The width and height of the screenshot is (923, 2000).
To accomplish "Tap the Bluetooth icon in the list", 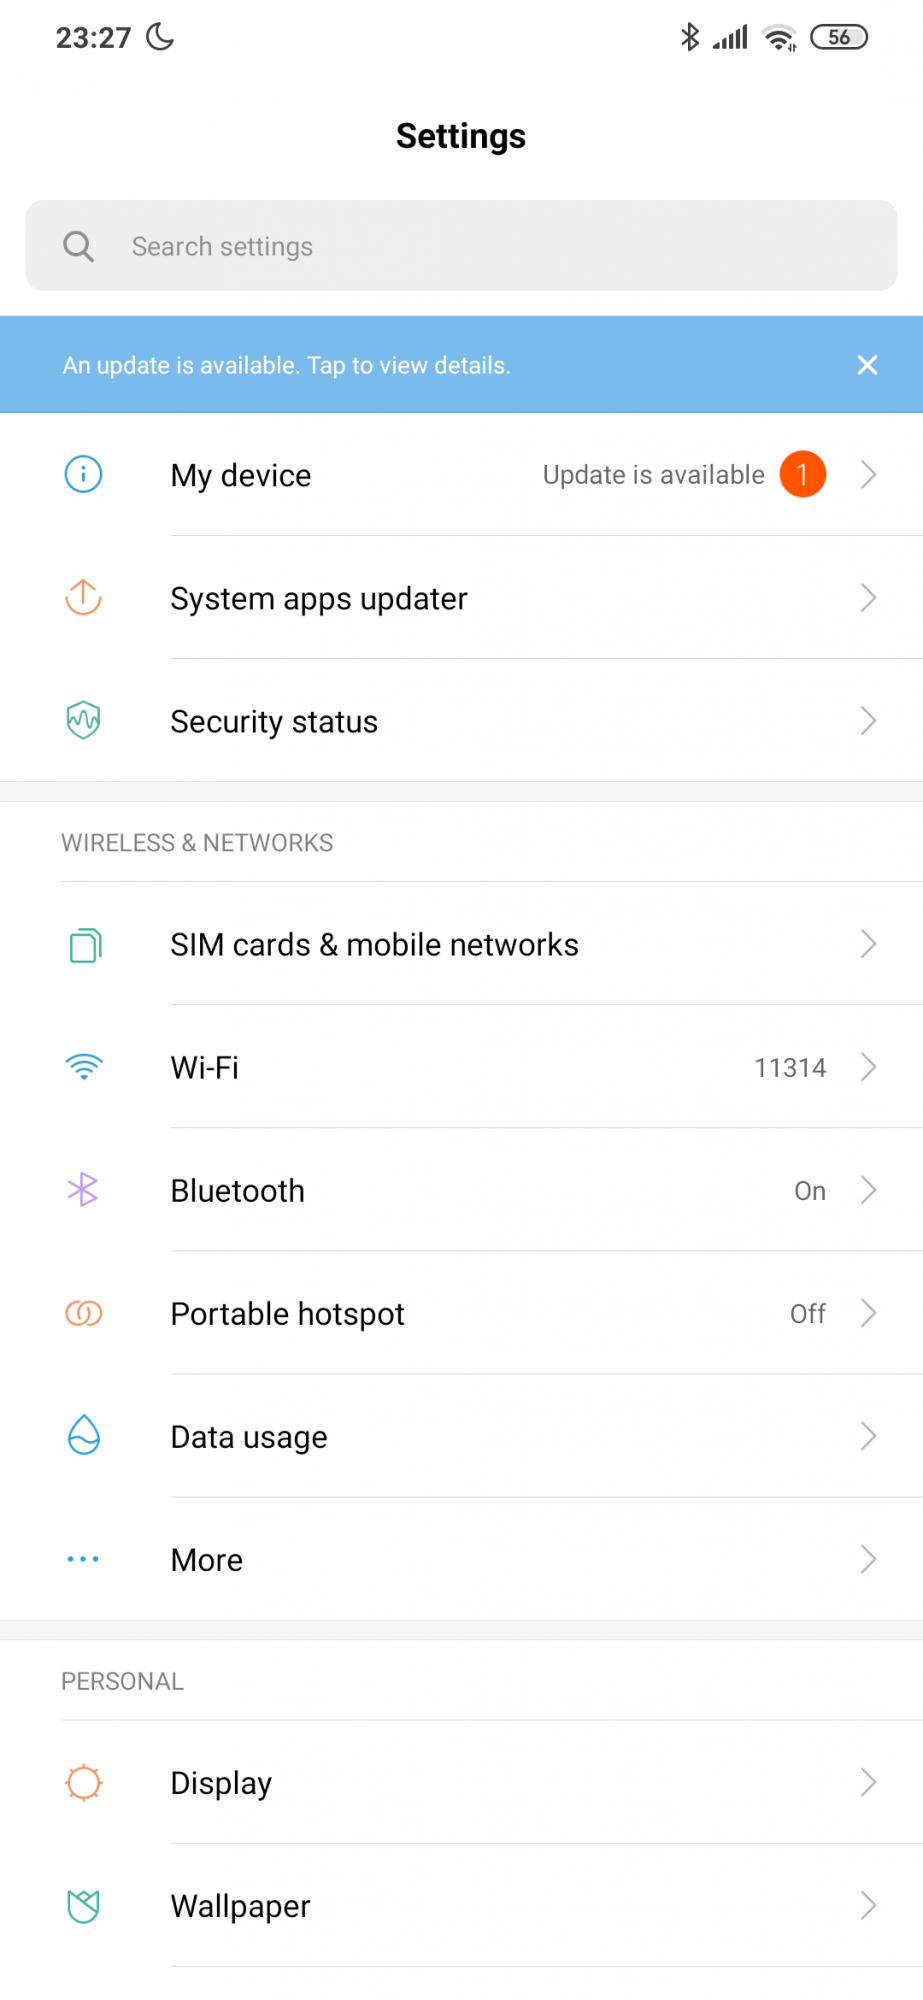I will pos(83,1190).
